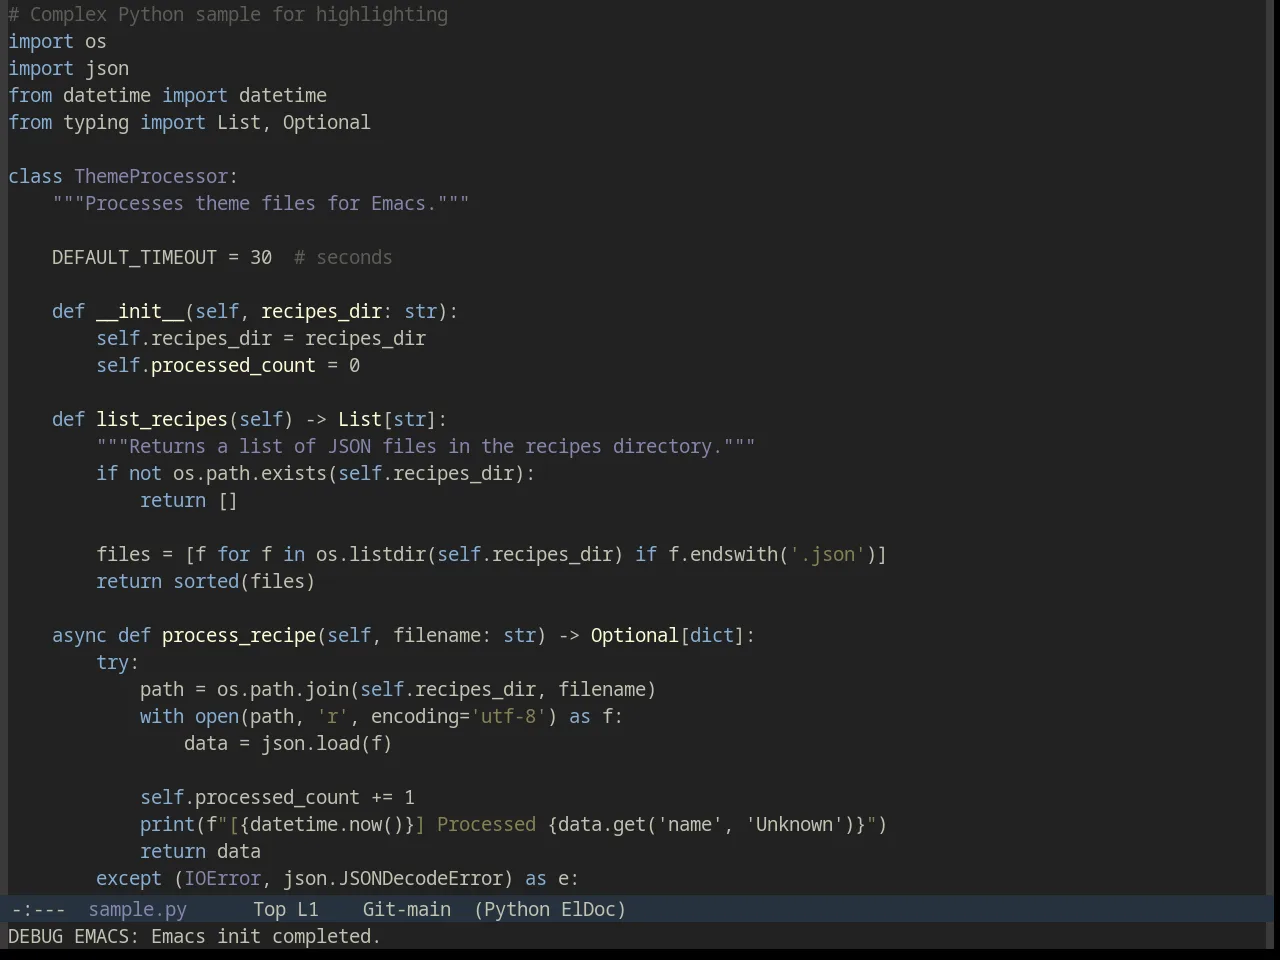Click 'data = json.load(f)' line
This screenshot has width=1280, height=960.
coord(288,743)
